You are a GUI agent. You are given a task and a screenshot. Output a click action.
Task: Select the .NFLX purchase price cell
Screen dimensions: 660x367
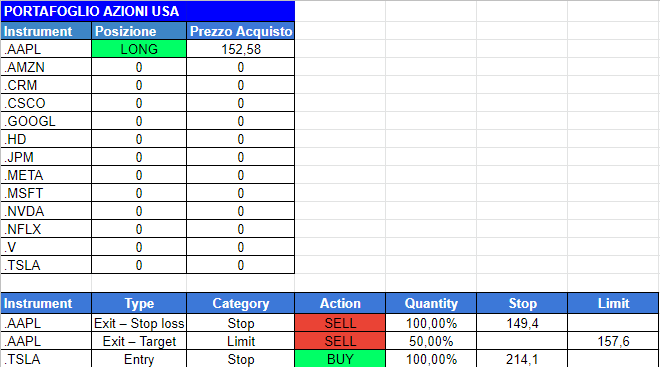[241, 229]
